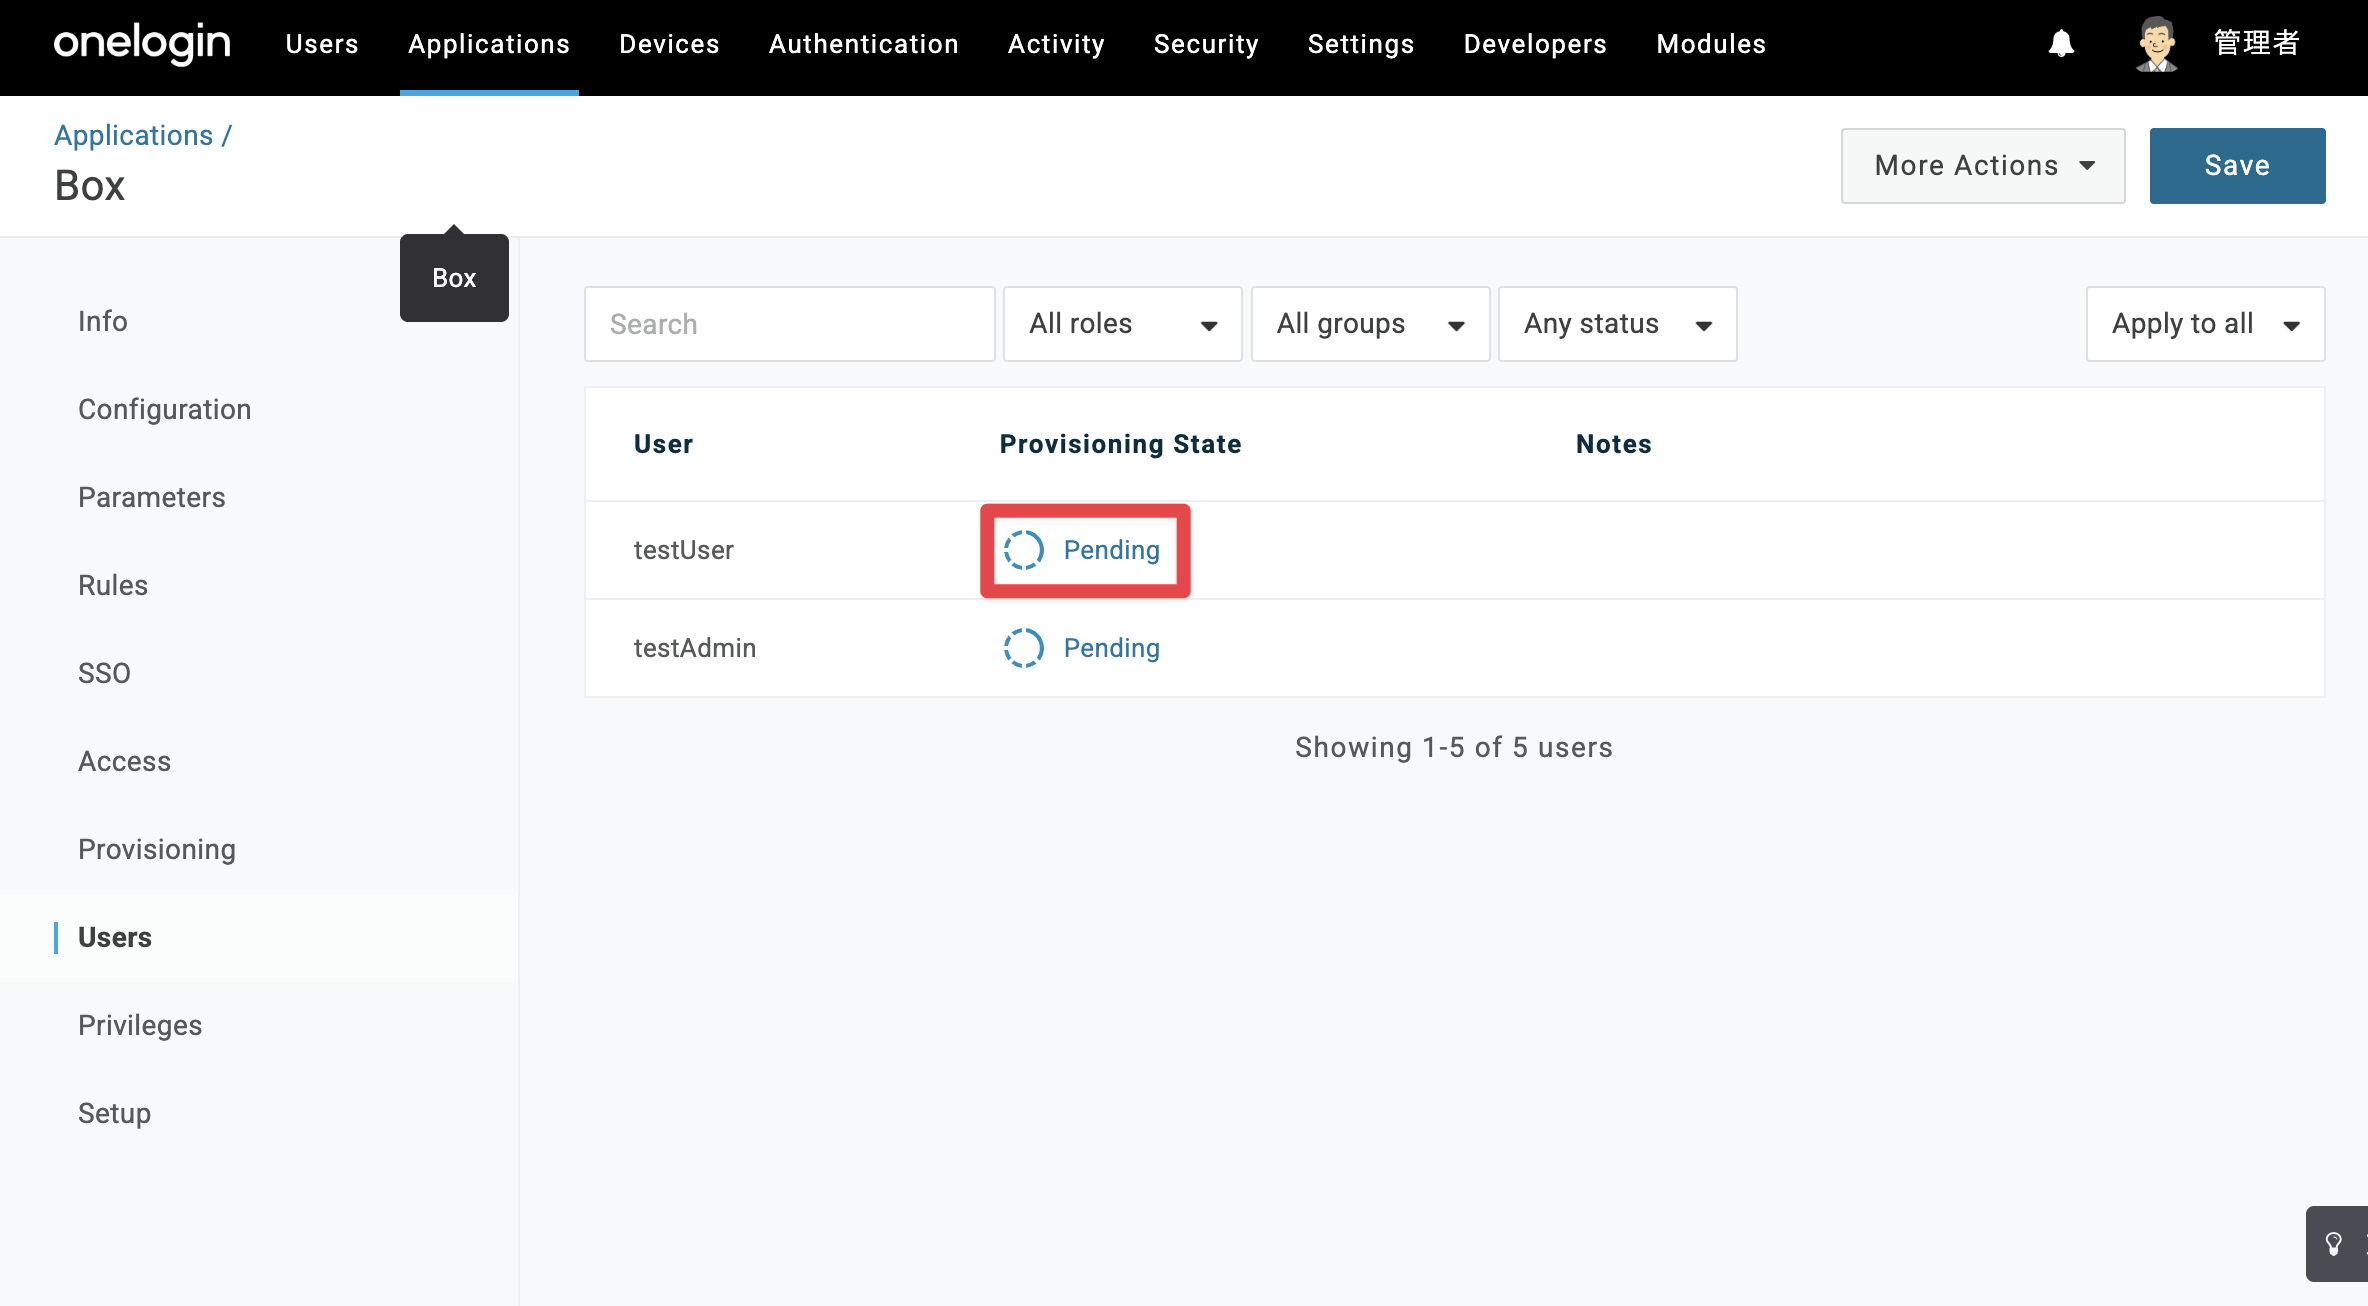Switch to the Privileges tab
Viewport: 2368px width, 1306px height.
pyautogui.click(x=140, y=1025)
